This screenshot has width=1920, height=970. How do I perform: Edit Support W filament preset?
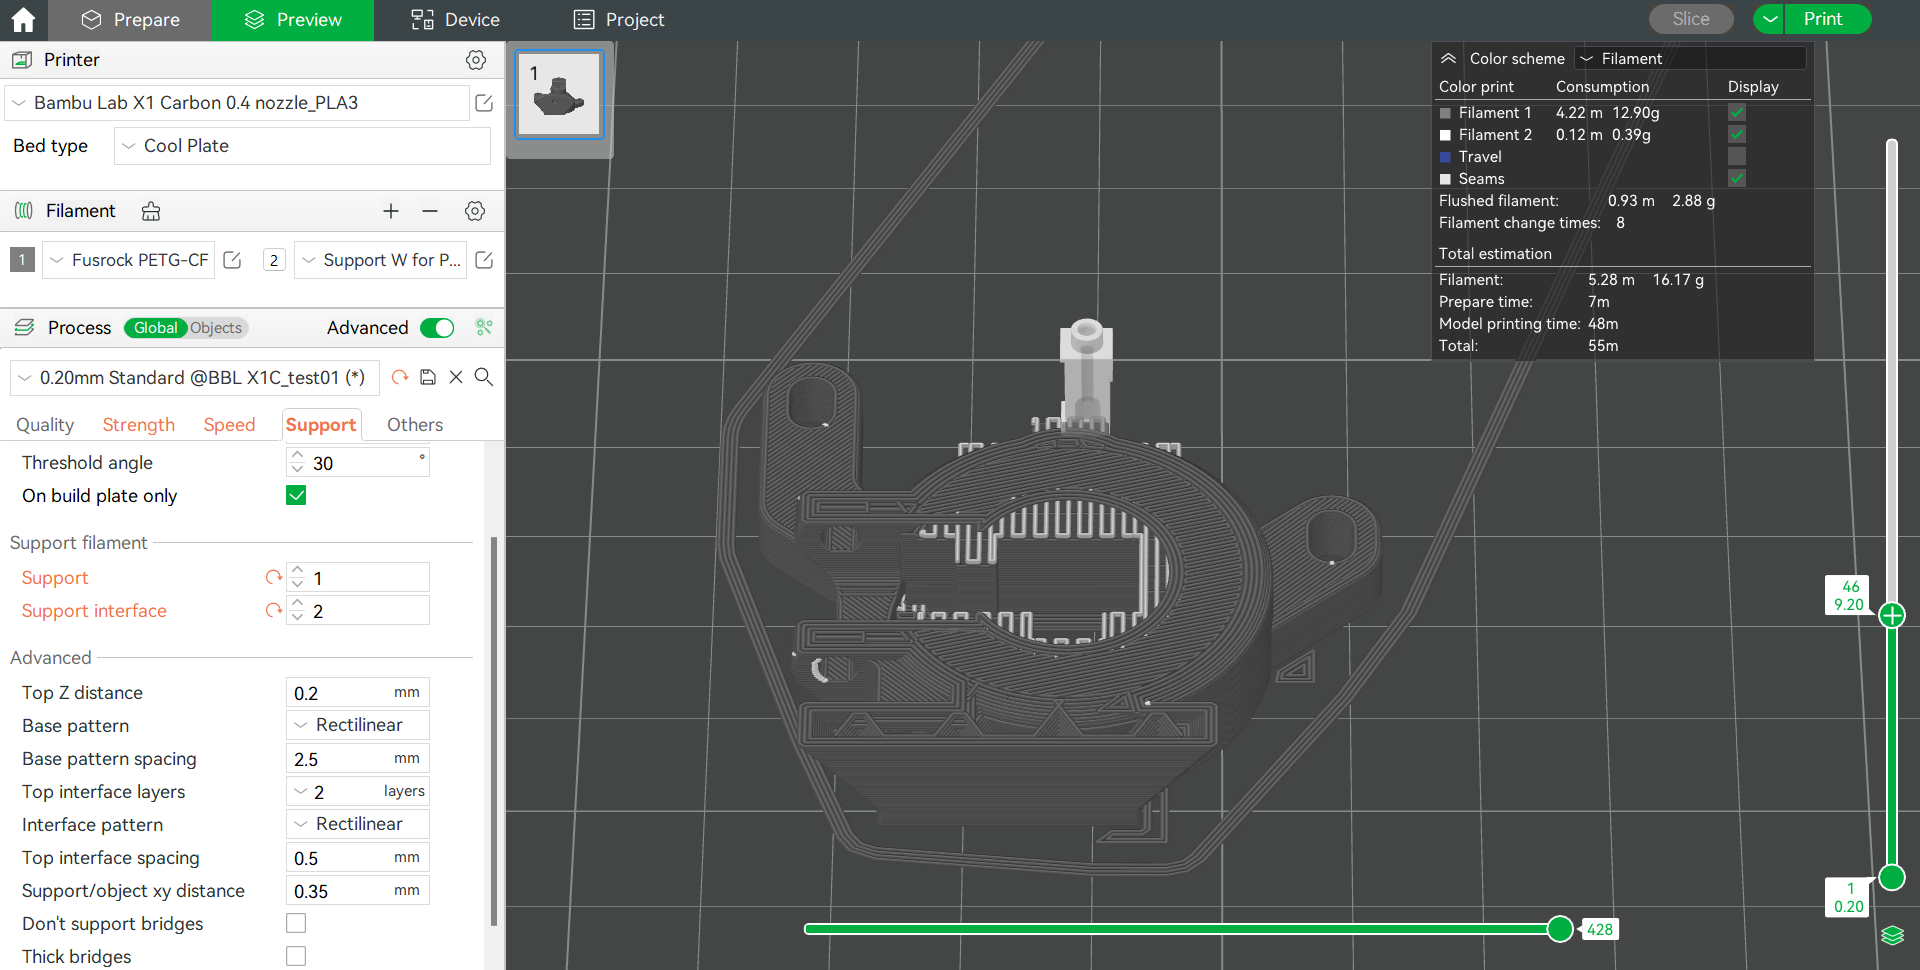point(484,260)
